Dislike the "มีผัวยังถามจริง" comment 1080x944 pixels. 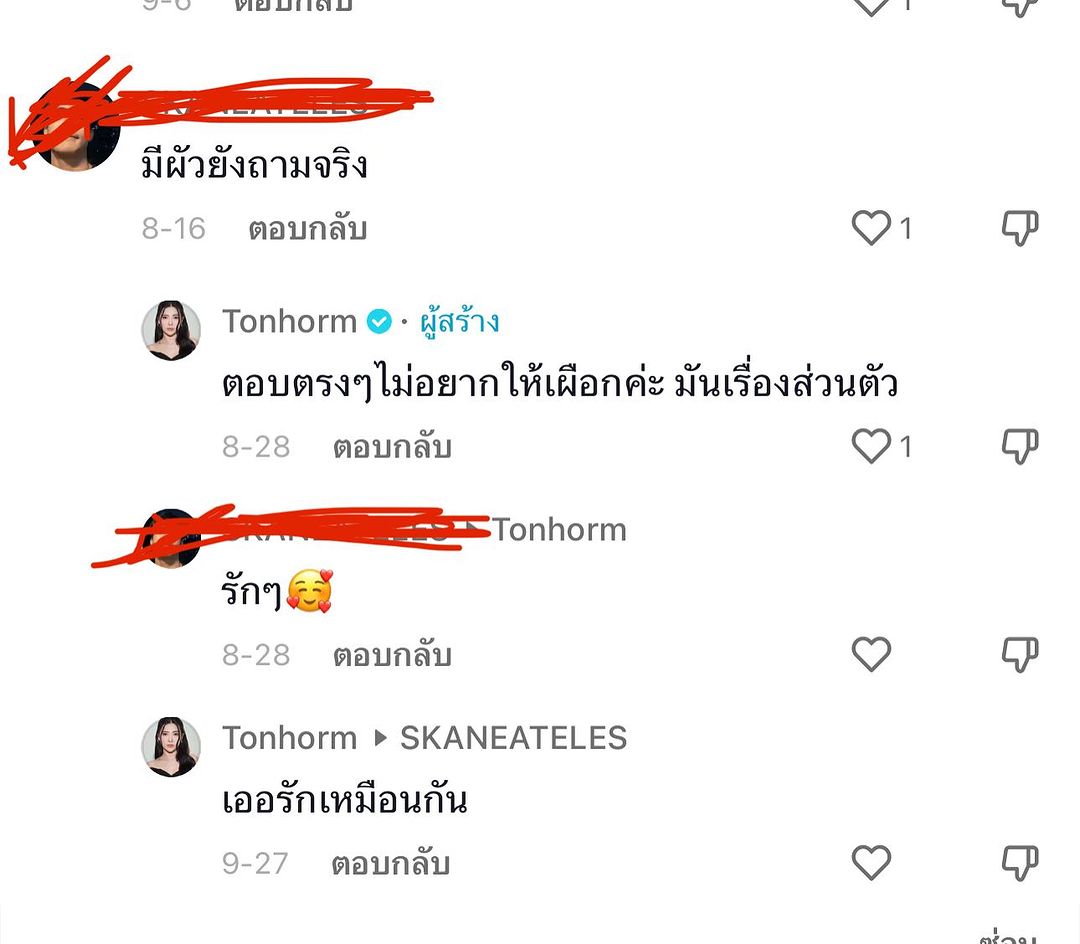(x=1020, y=229)
